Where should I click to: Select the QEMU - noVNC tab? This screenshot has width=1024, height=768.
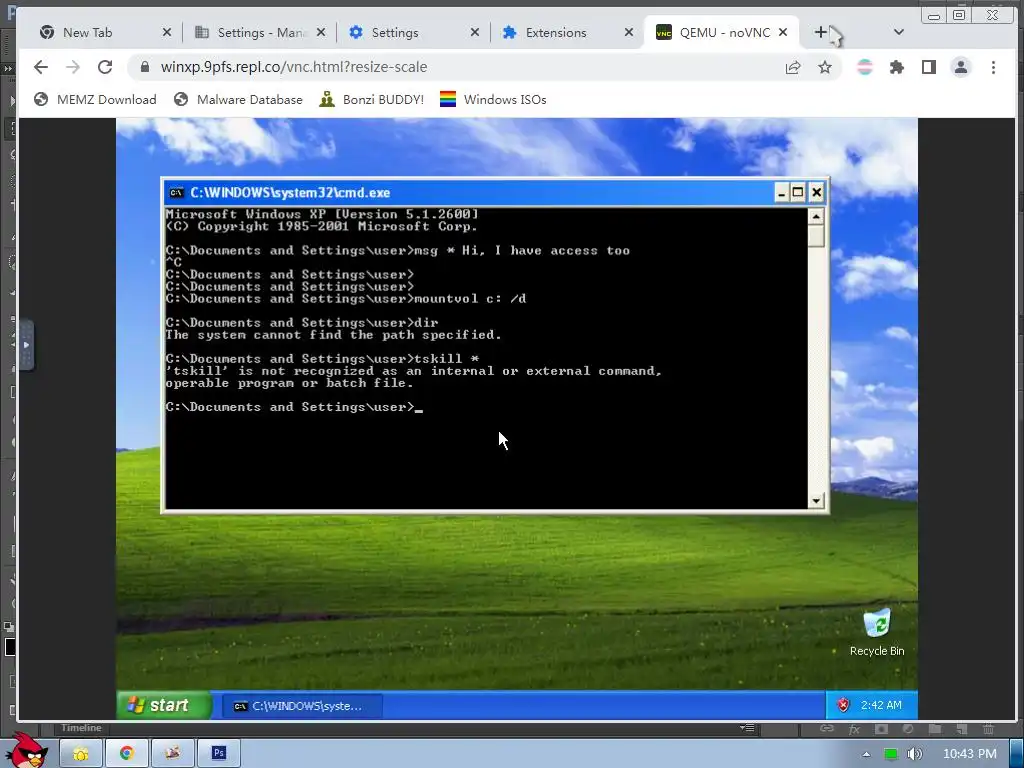[x=721, y=33]
